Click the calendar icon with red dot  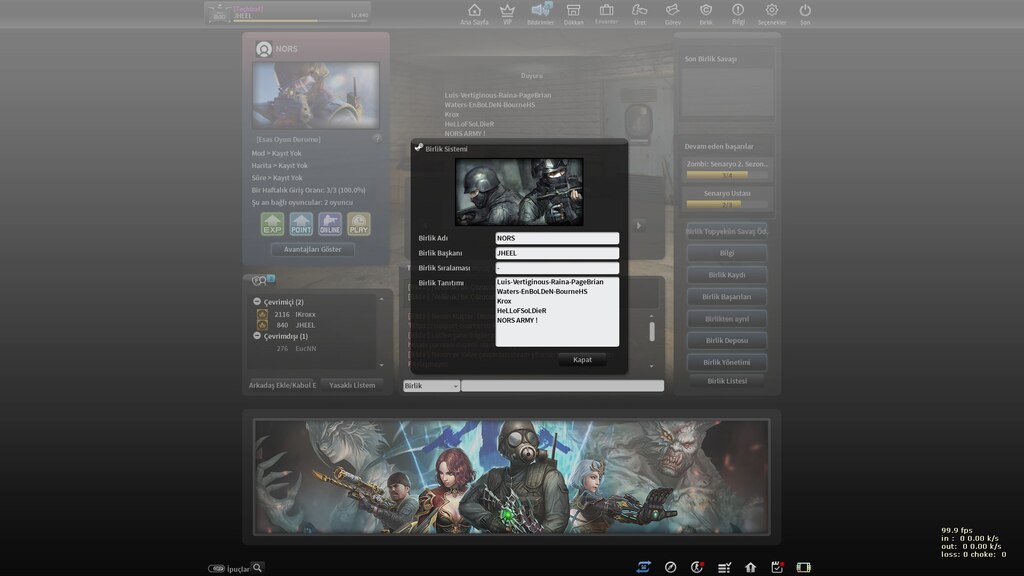pos(777,567)
